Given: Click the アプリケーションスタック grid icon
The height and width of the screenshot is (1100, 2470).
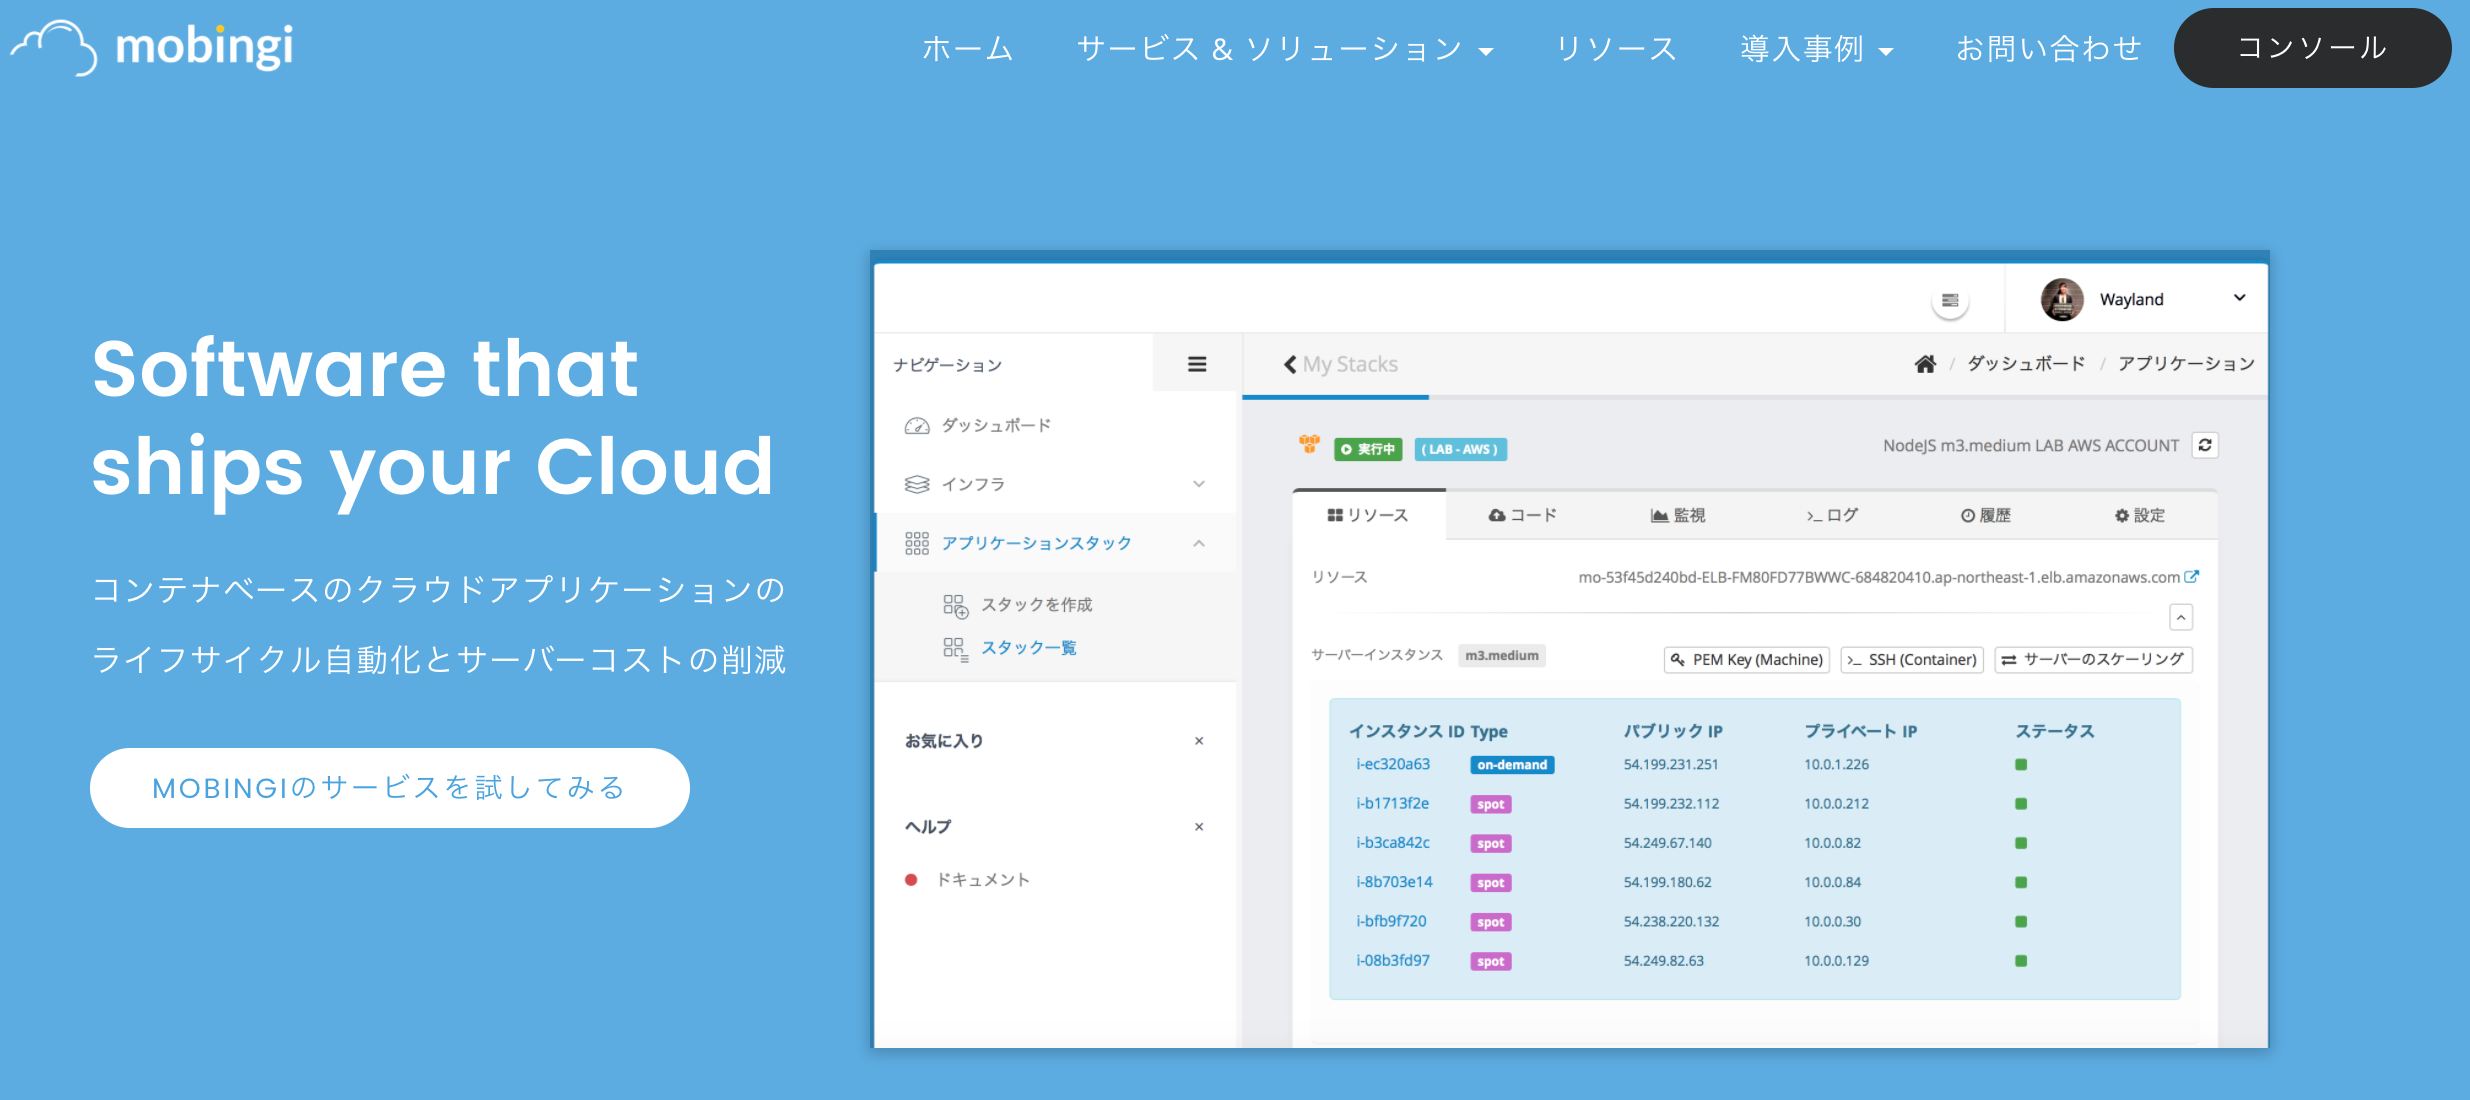Looking at the screenshot, I should (917, 543).
